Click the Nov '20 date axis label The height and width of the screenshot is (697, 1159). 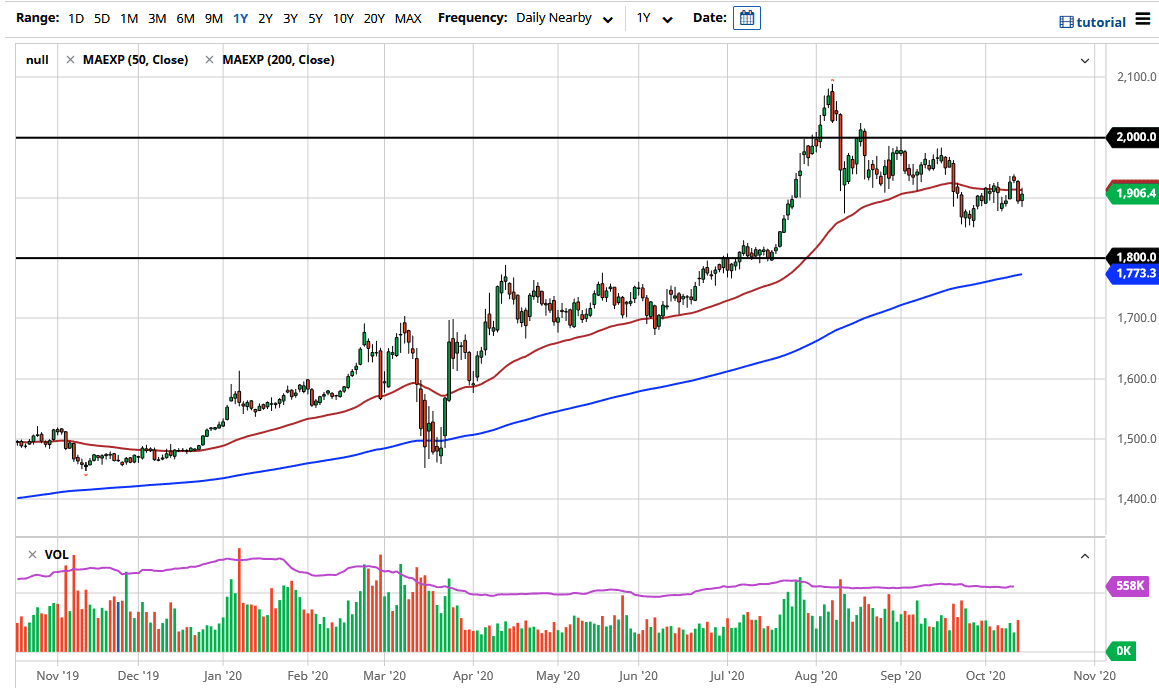pos(1095,676)
